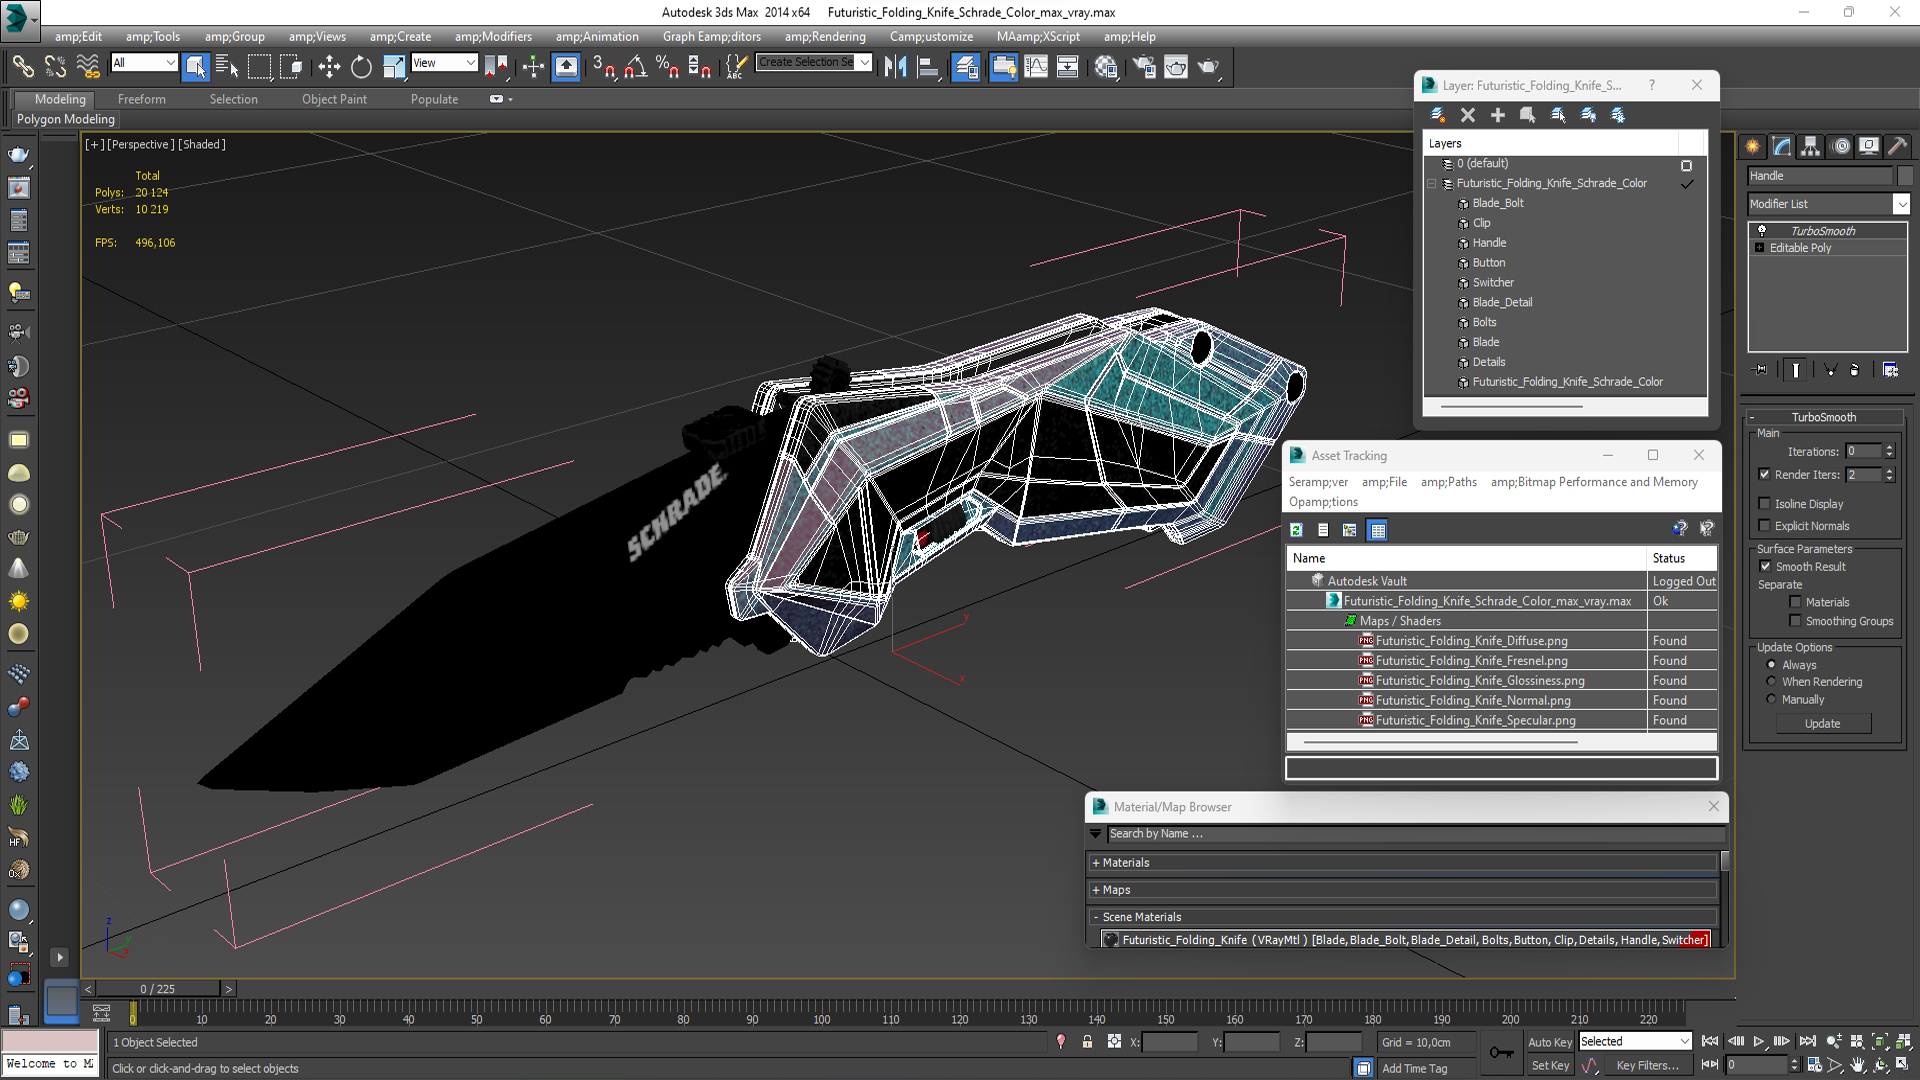Image resolution: width=1920 pixels, height=1080 pixels.
Task: Open the Motion panel tab icon
Action: tap(1841, 146)
